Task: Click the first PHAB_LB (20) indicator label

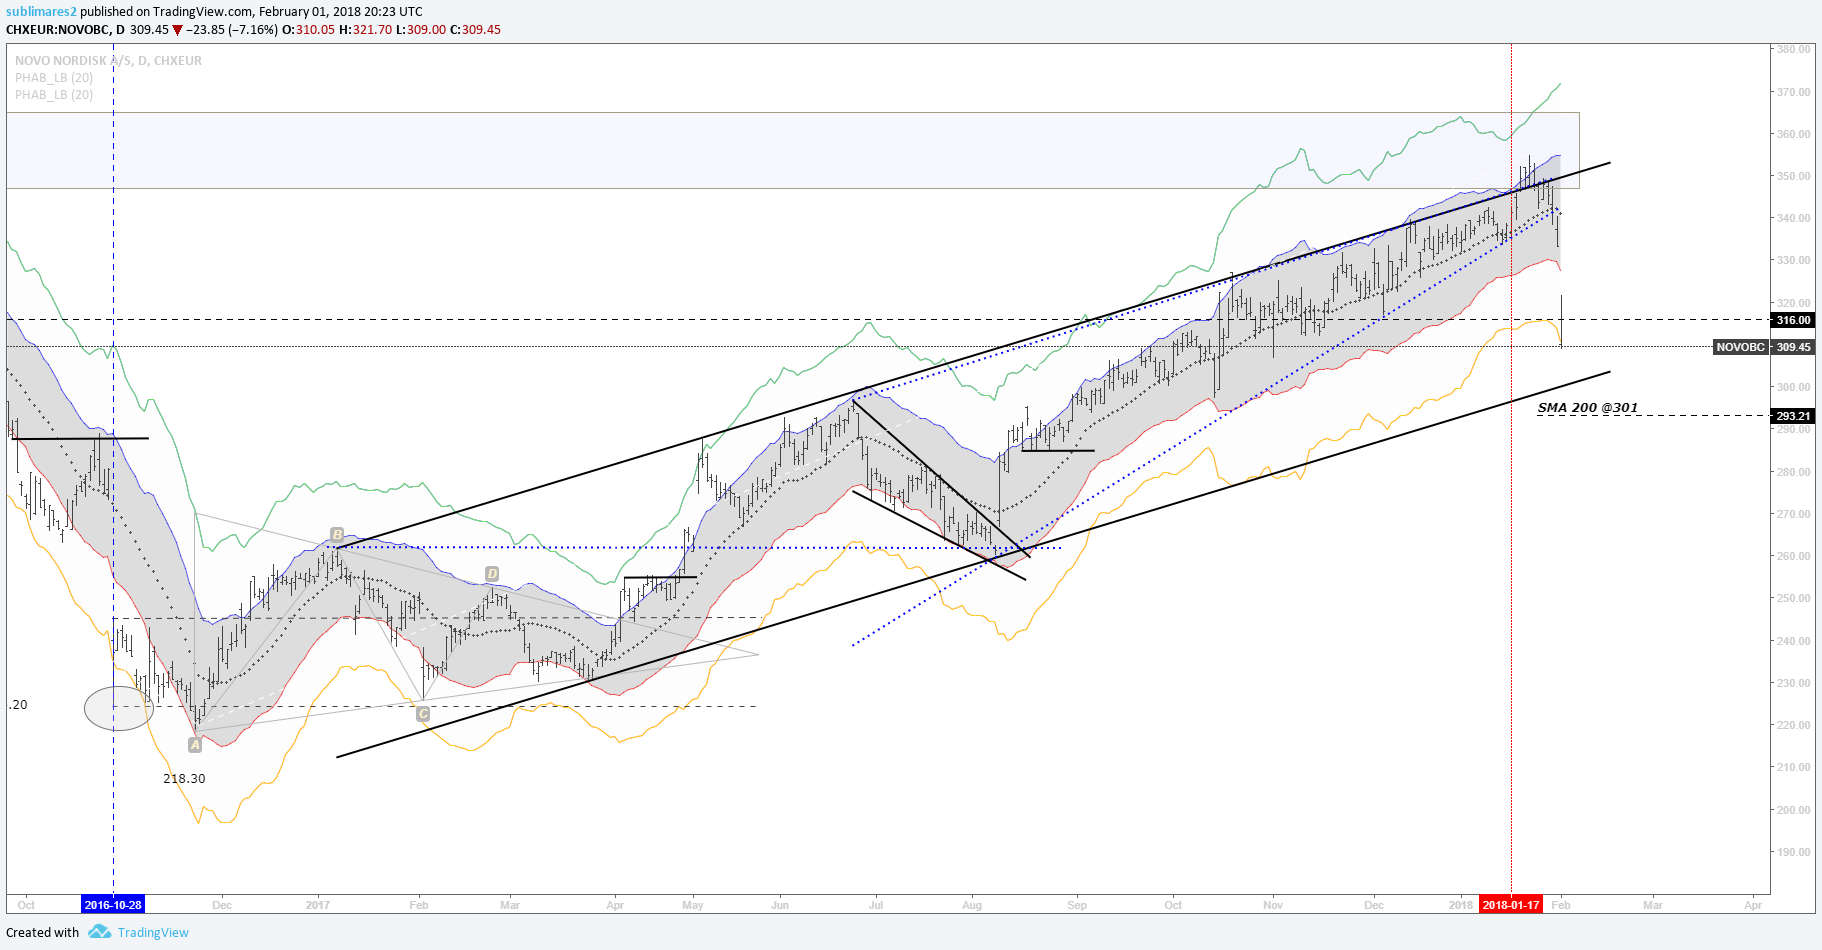Action: (x=54, y=78)
